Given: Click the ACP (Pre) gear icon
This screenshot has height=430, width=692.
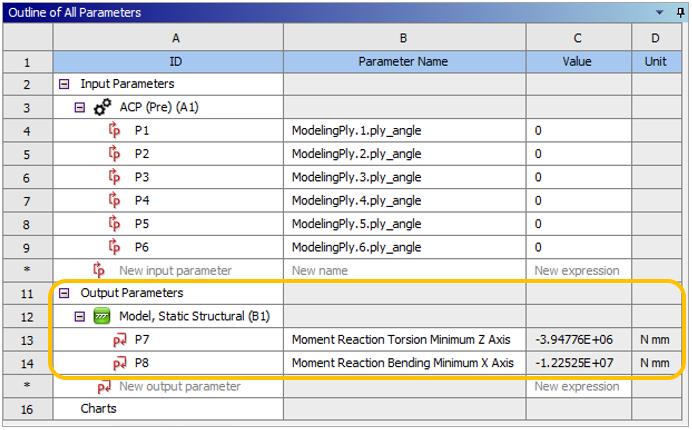Looking at the screenshot, I should [x=102, y=108].
